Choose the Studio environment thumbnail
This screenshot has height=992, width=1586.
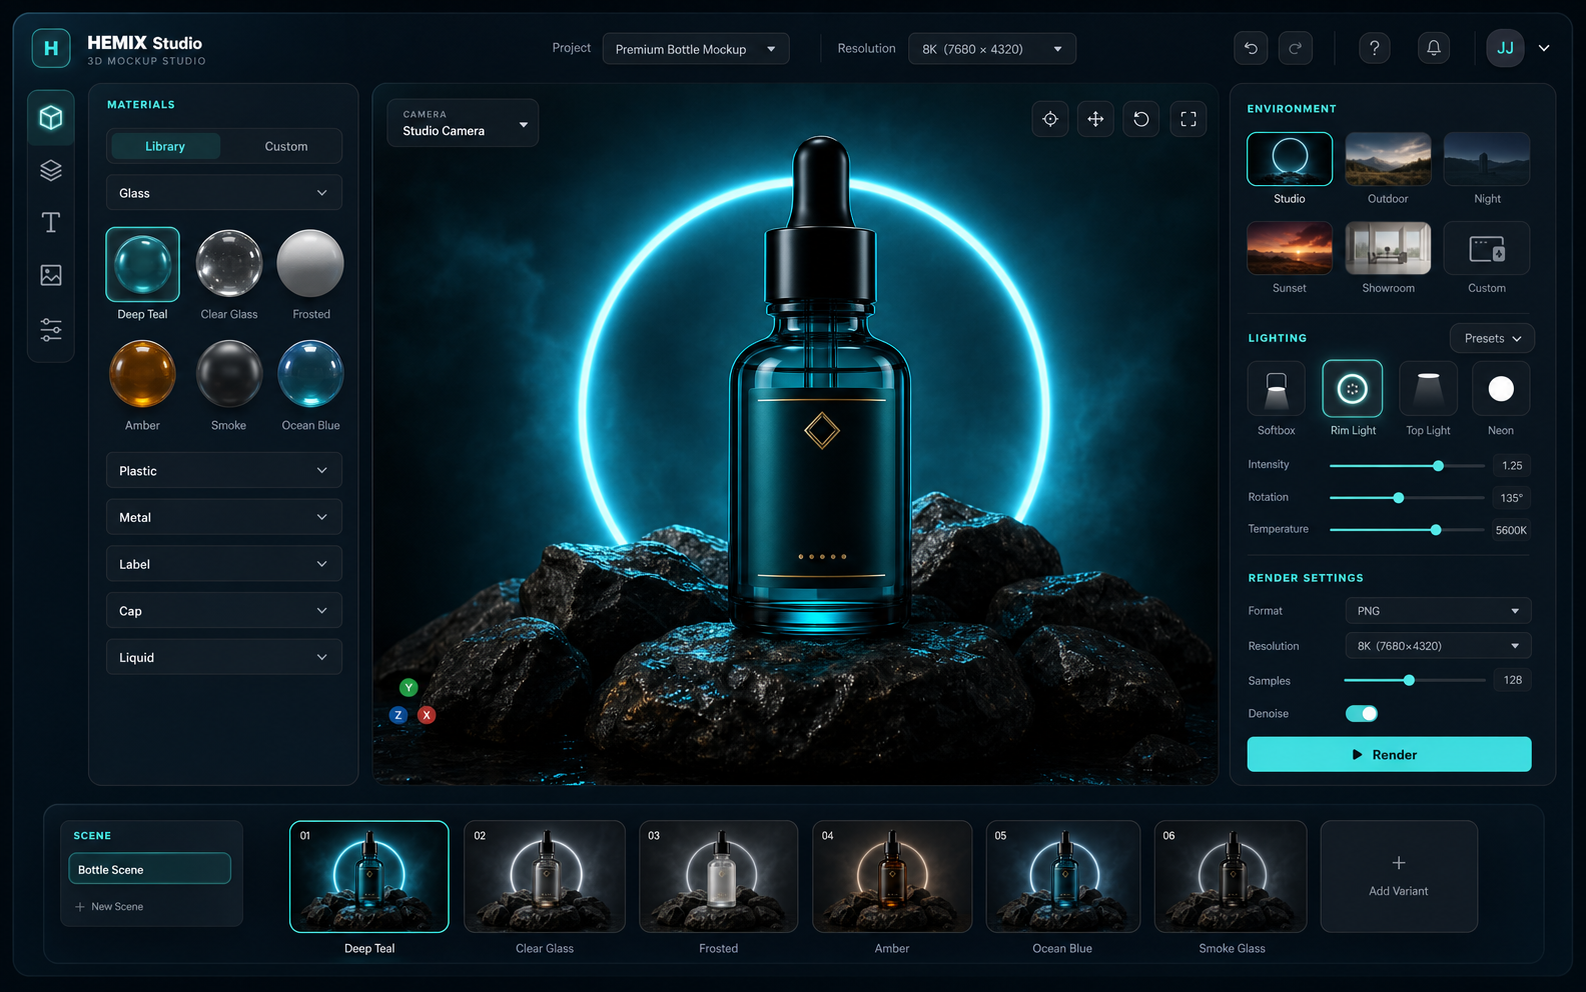tap(1290, 159)
